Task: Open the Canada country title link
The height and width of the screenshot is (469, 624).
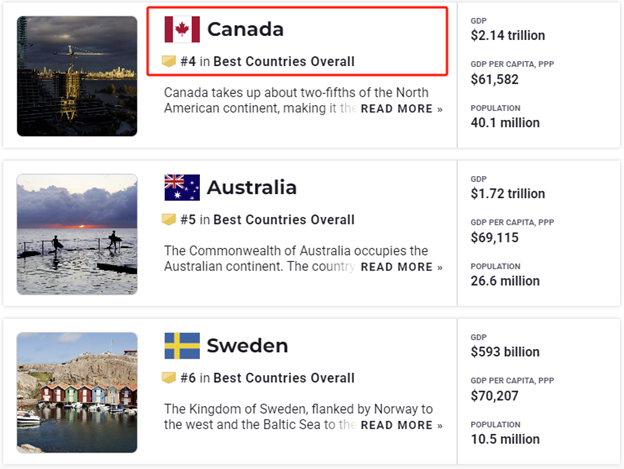Action: [246, 29]
